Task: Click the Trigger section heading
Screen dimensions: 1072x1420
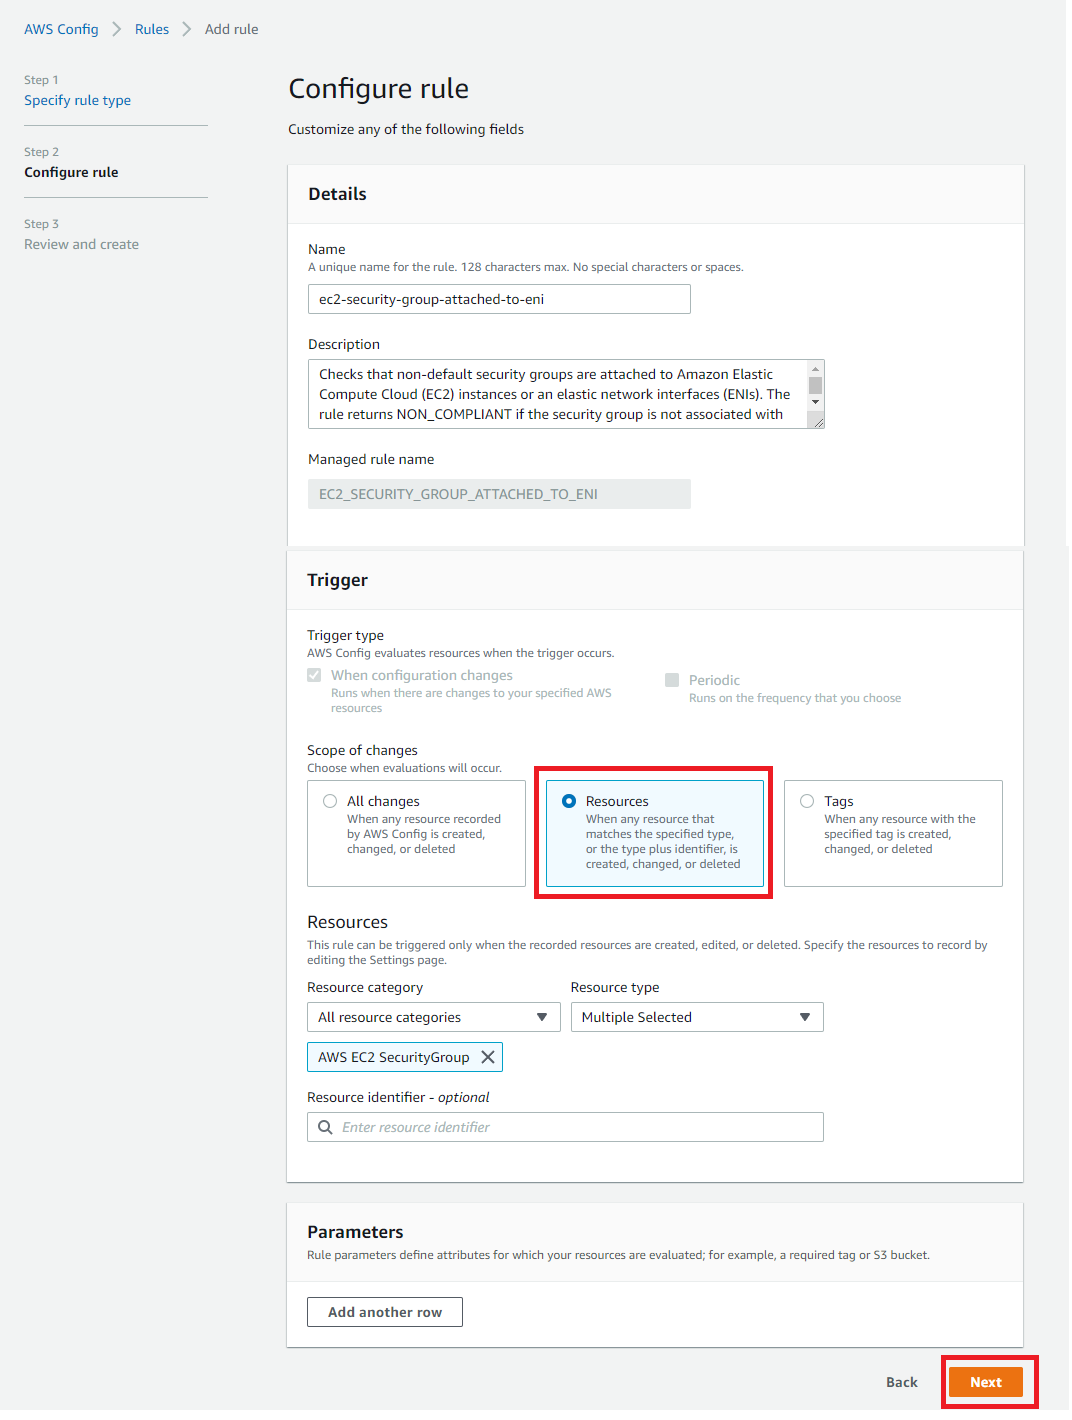Action: [x=337, y=580]
